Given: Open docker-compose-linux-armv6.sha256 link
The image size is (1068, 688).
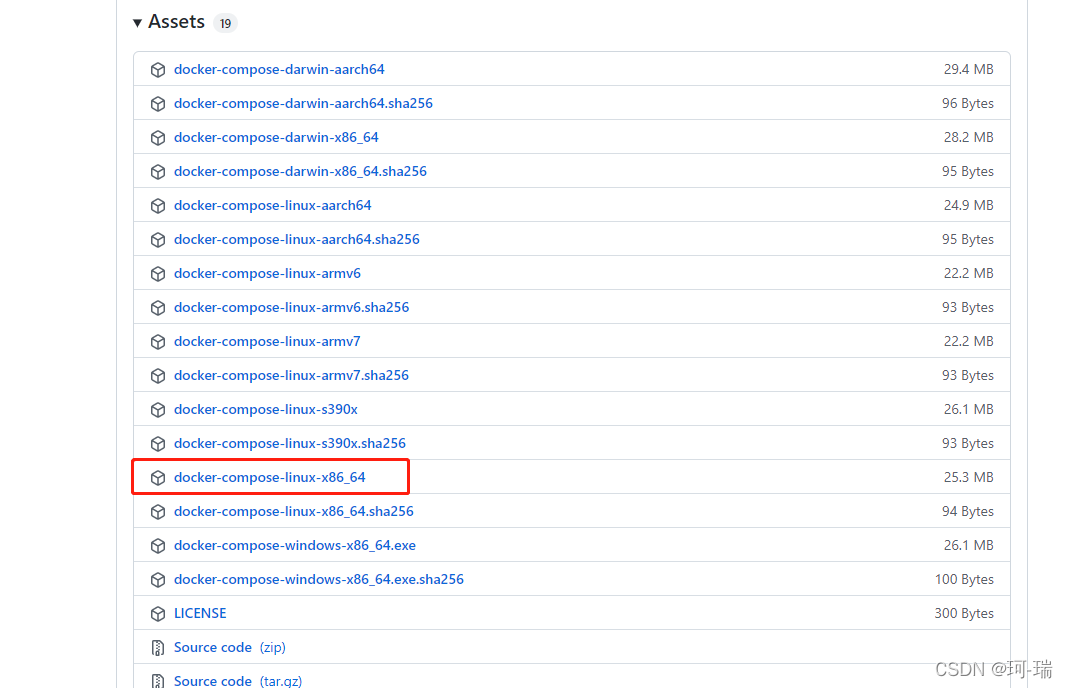Looking at the screenshot, I should (x=292, y=307).
